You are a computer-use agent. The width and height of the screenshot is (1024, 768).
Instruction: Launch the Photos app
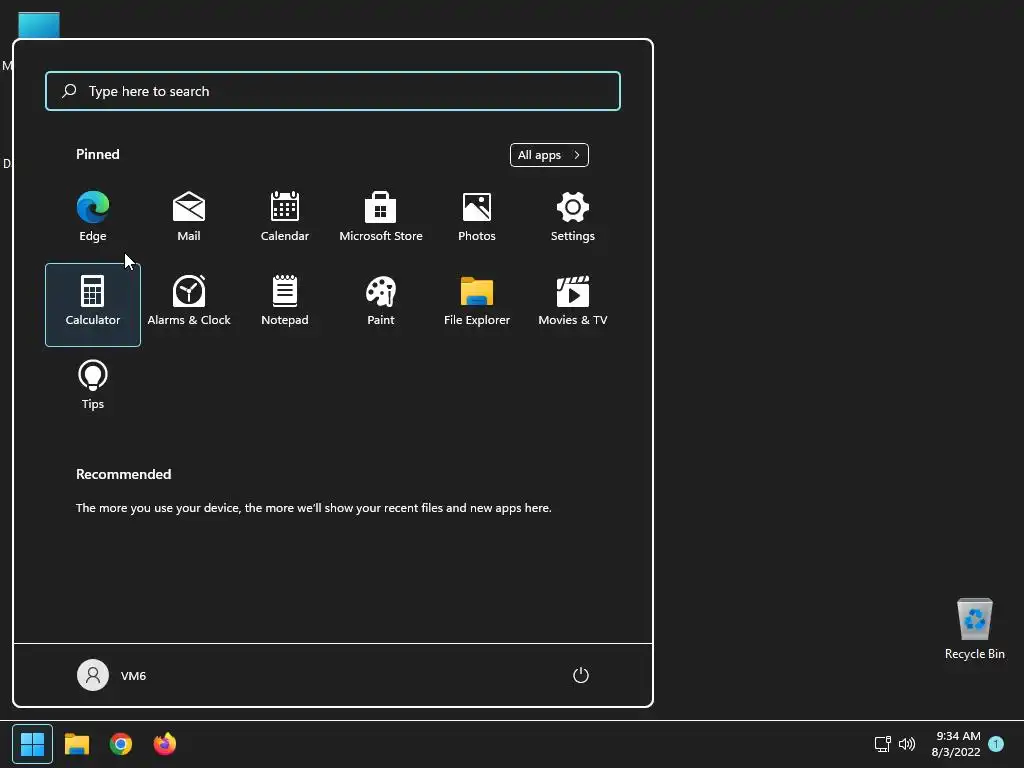tap(477, 216)
